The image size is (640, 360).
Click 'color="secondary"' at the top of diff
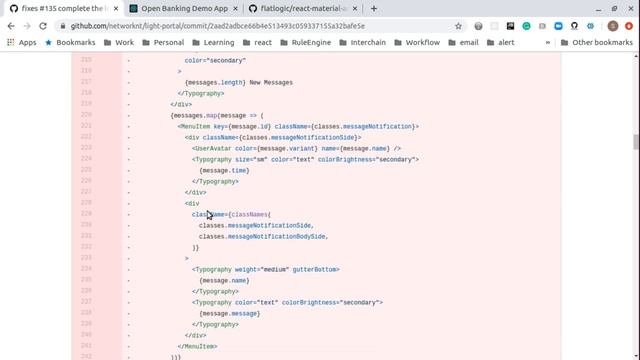coord(215,60)
